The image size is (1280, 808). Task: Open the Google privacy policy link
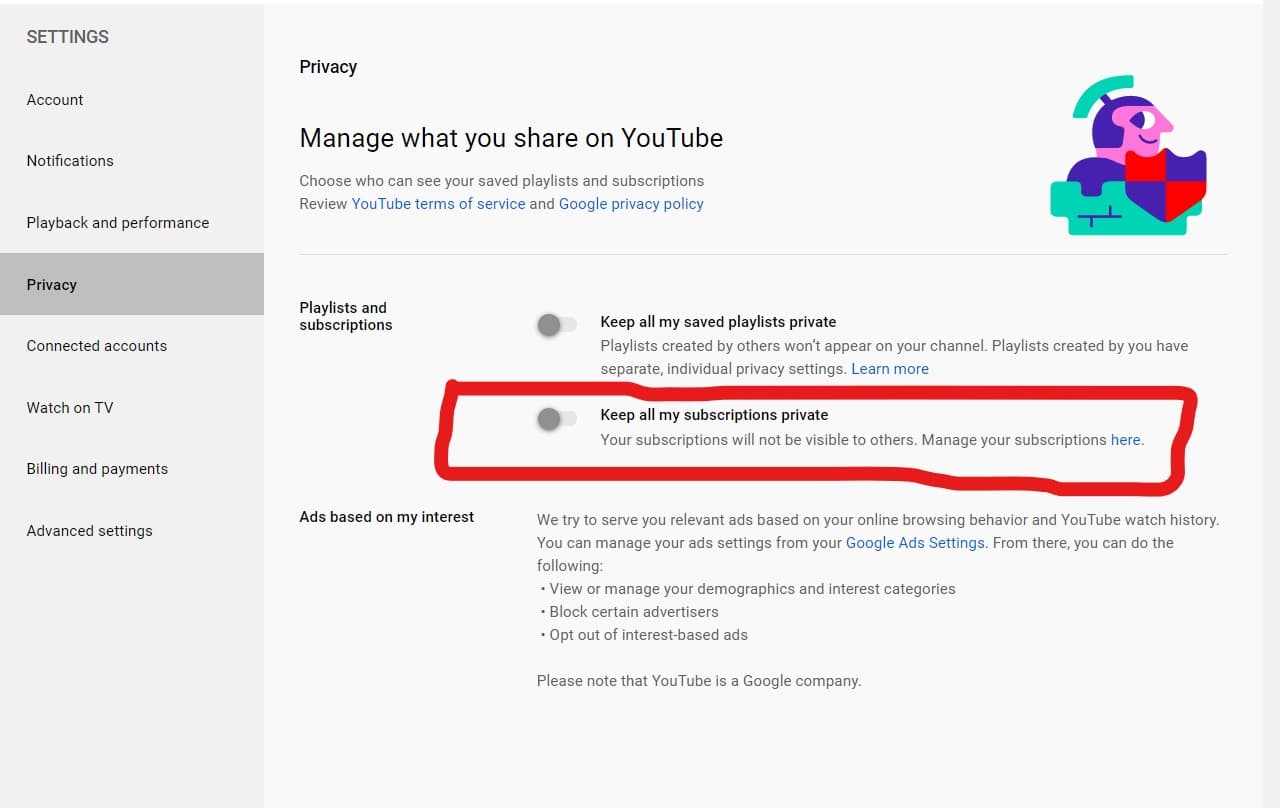coord(631,203)
